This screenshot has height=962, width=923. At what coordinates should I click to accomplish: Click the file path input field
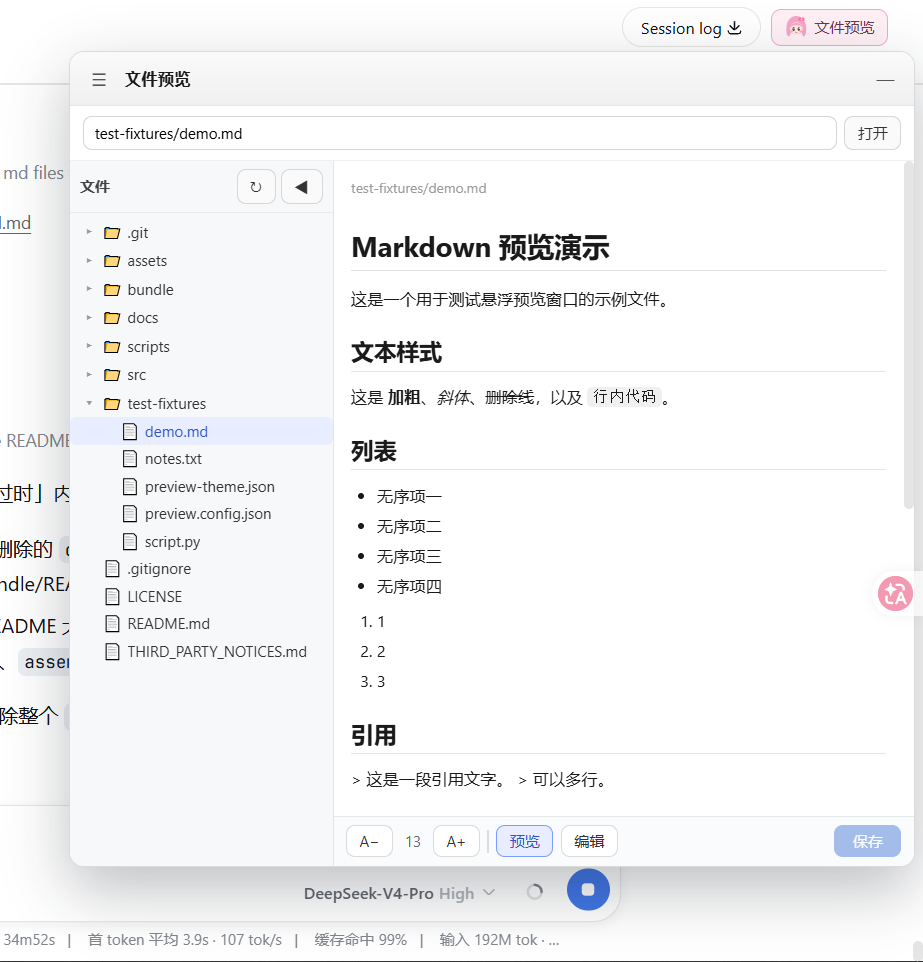tap(460, 133)
